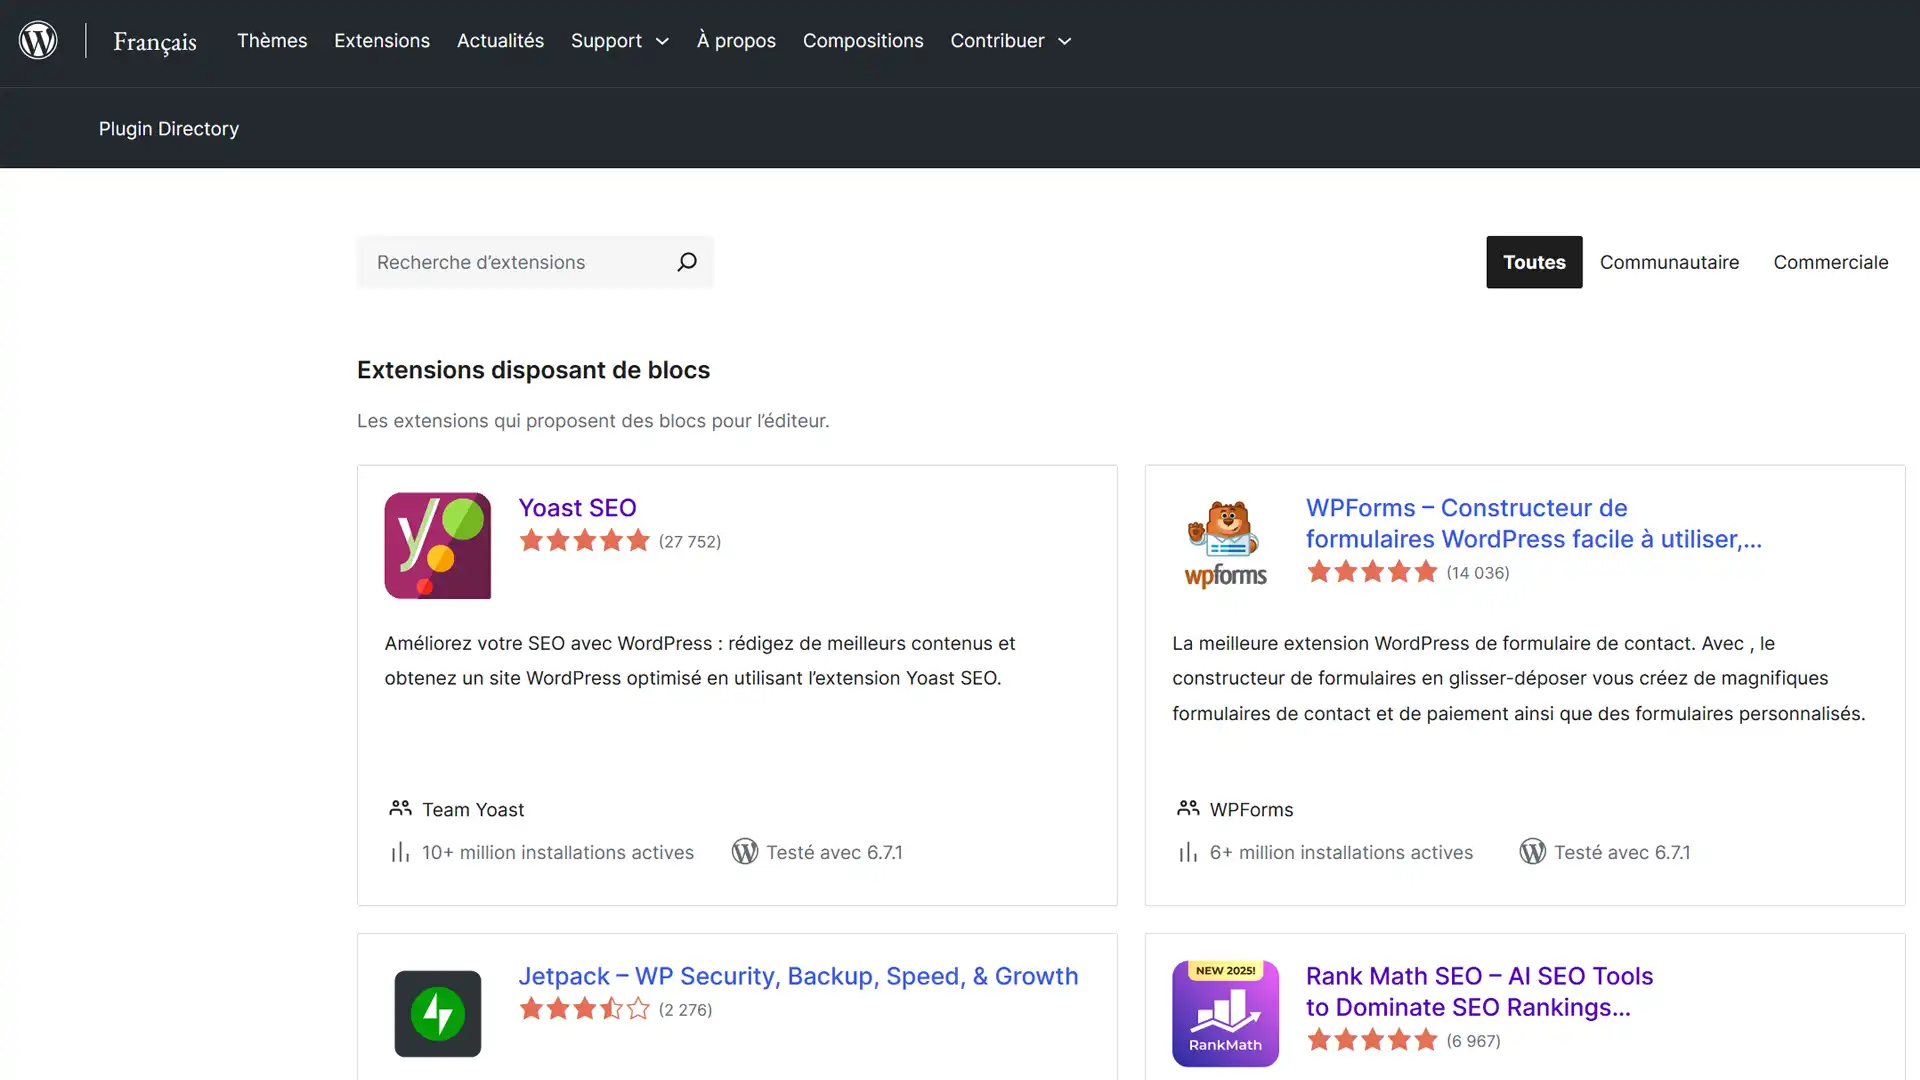This screenshot has width=1920, height=1080.
Task: Click WordPress icon beside WPForms tested version
Action: coord(1533,851)
